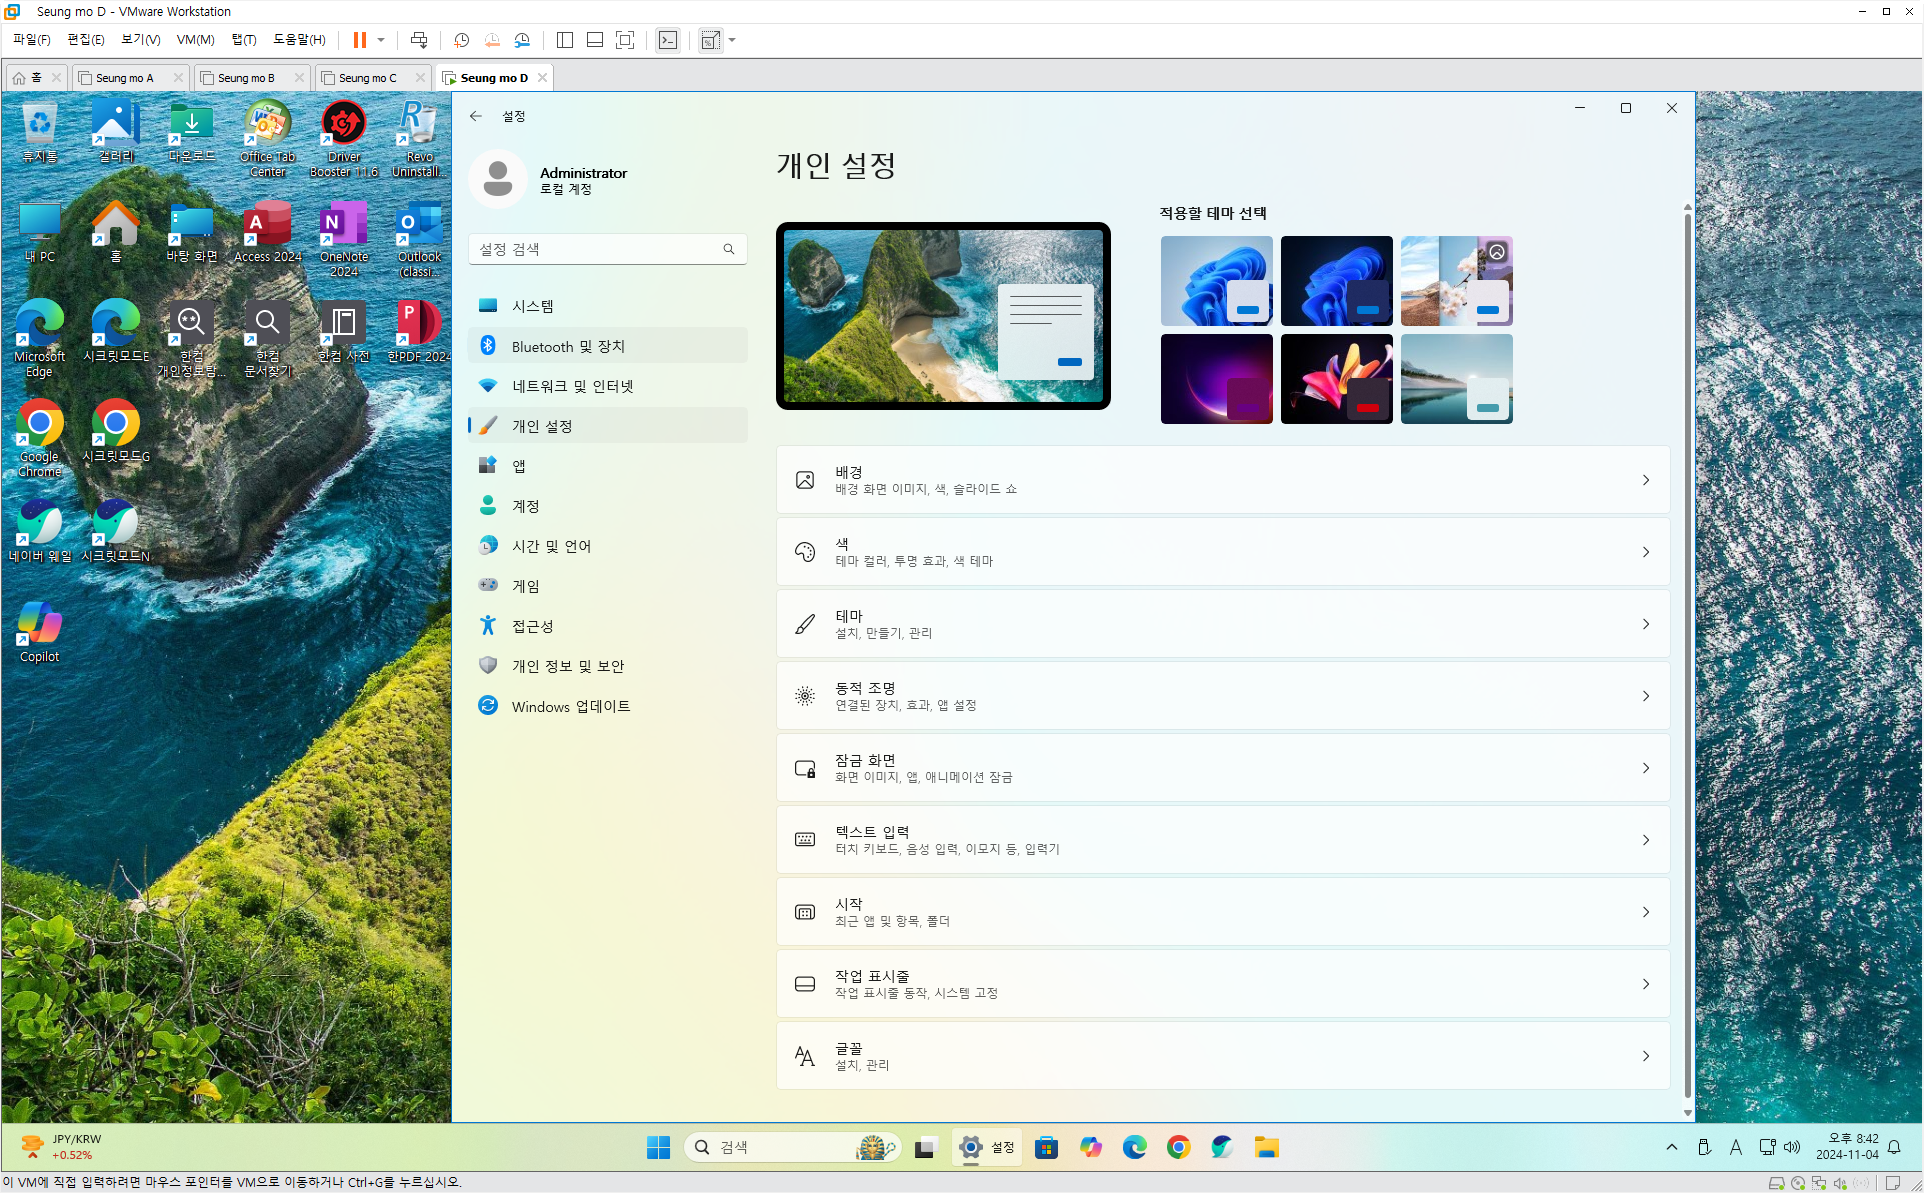Click the Windows Start button
The width and height of the screenshot is (1924, 1193).
coord(658,1147)
